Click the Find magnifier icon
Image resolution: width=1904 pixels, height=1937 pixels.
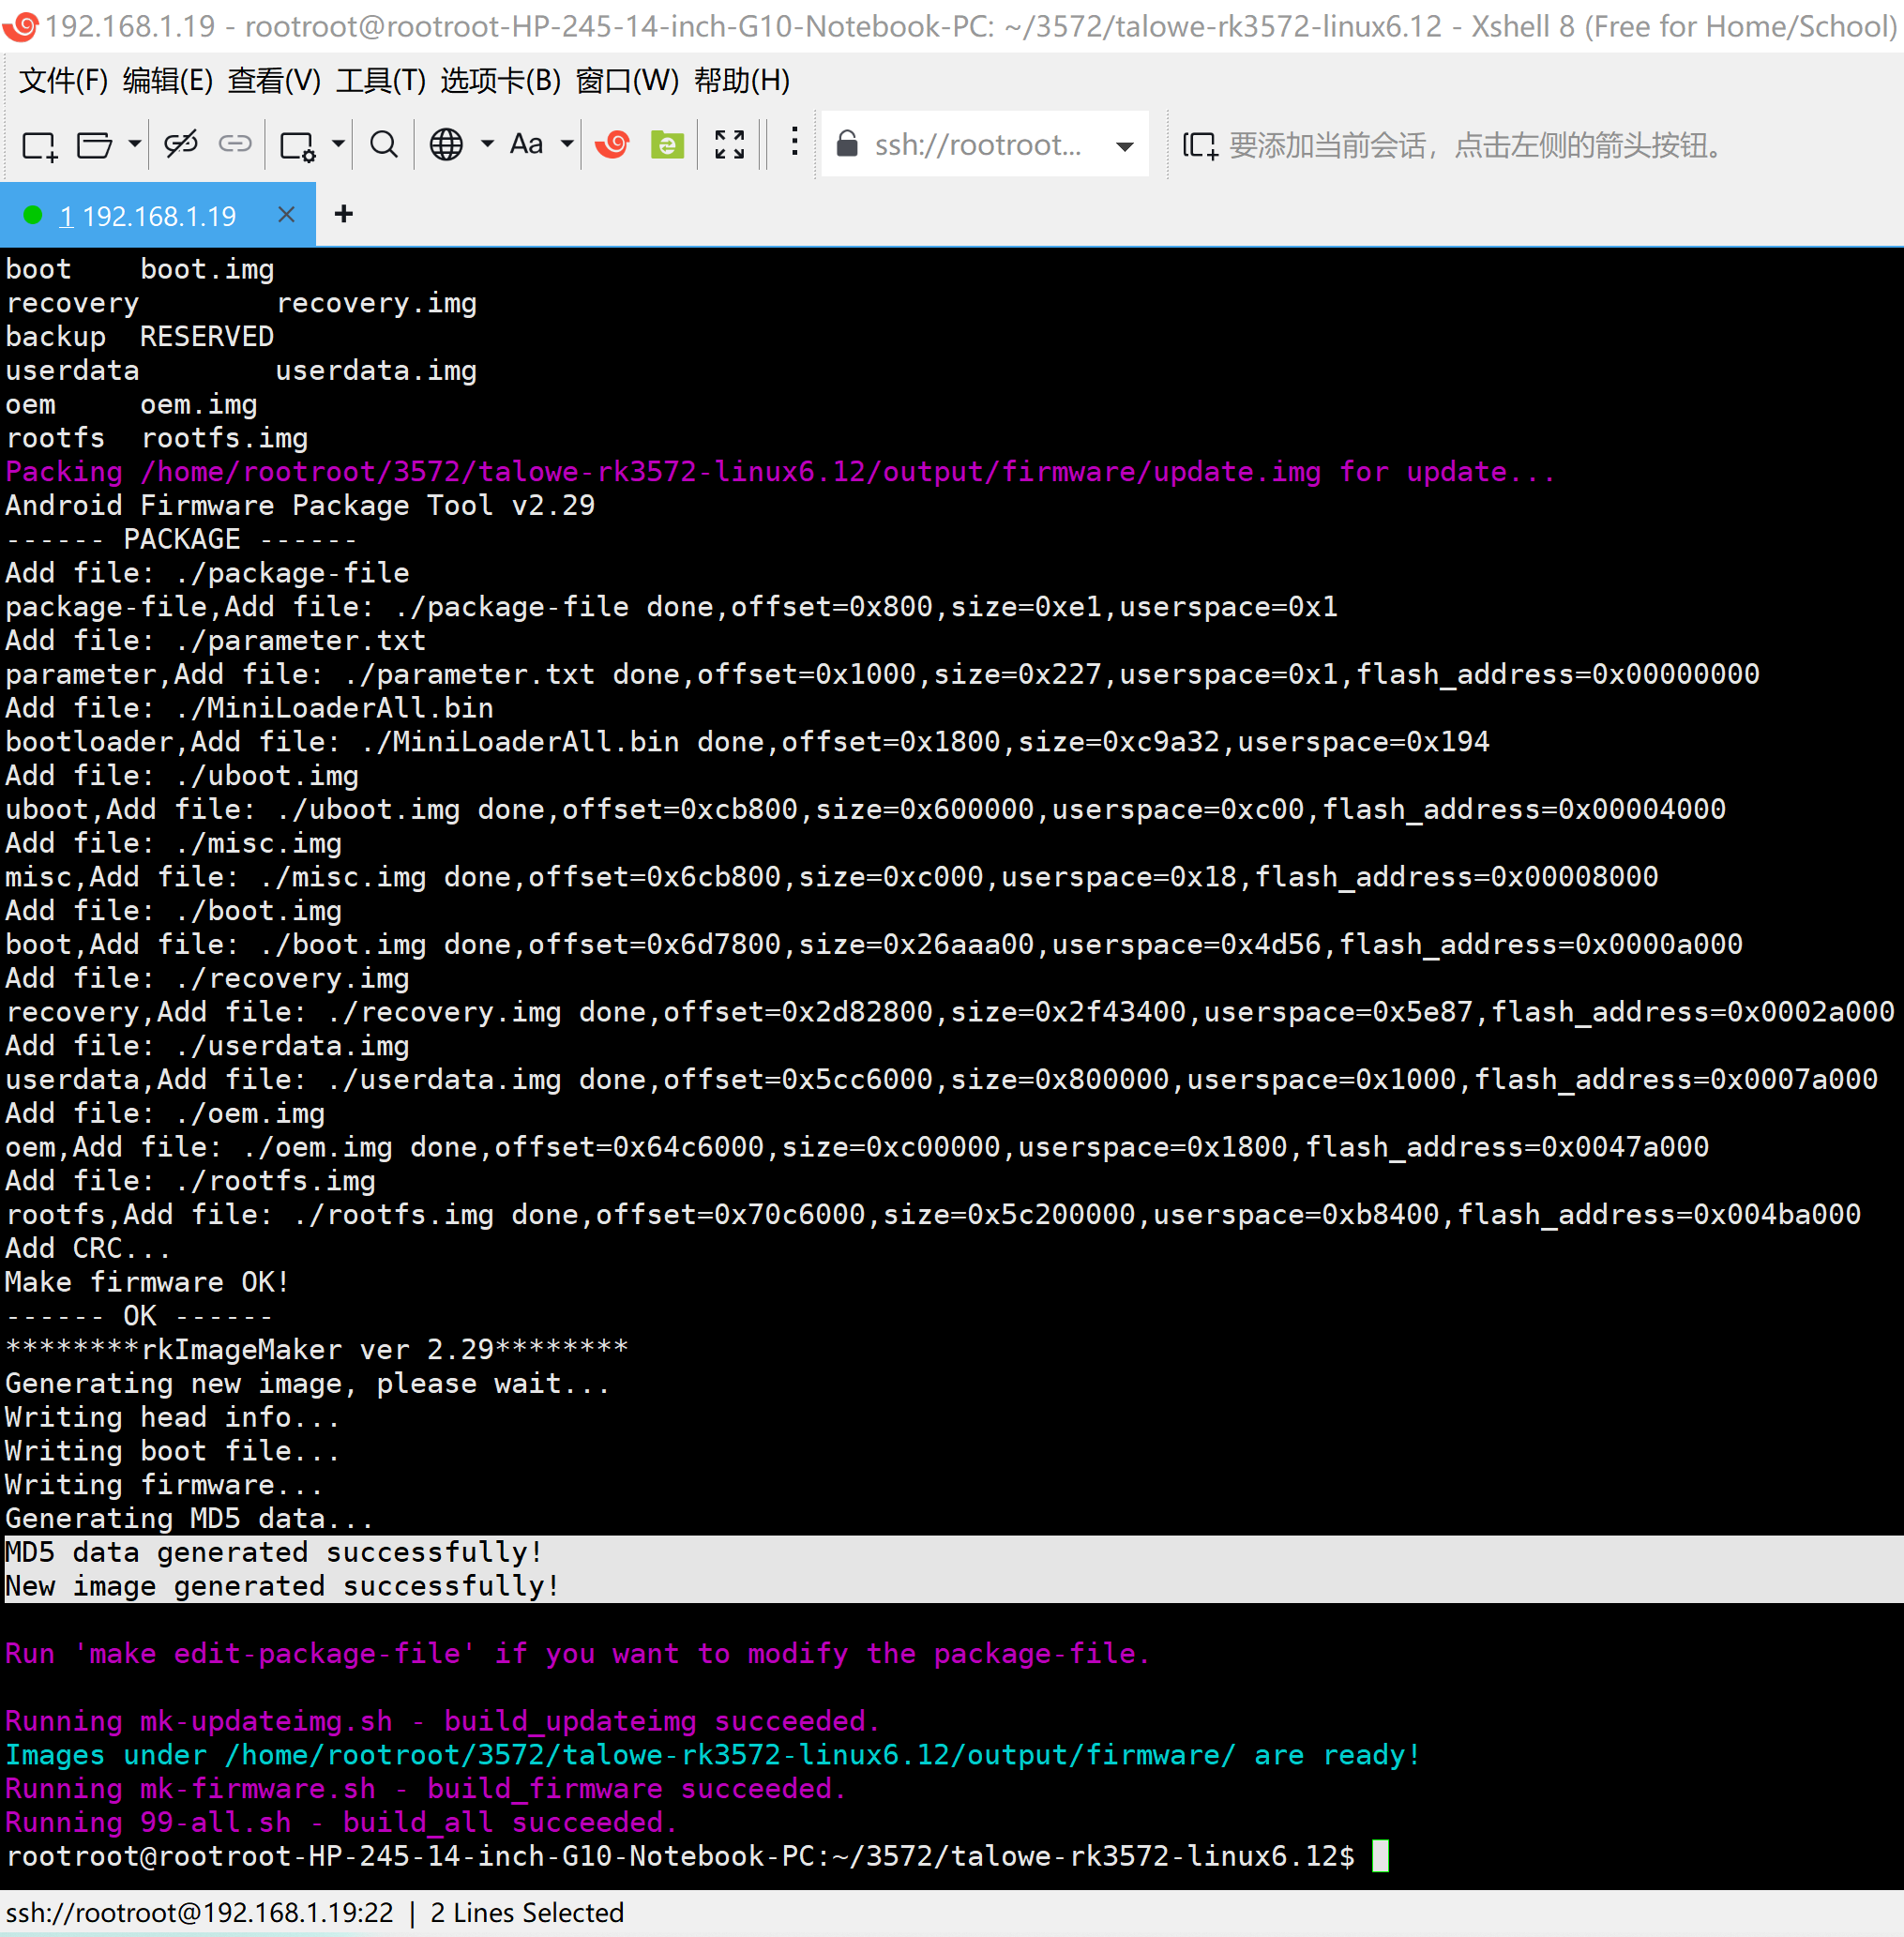click(384, 145)
